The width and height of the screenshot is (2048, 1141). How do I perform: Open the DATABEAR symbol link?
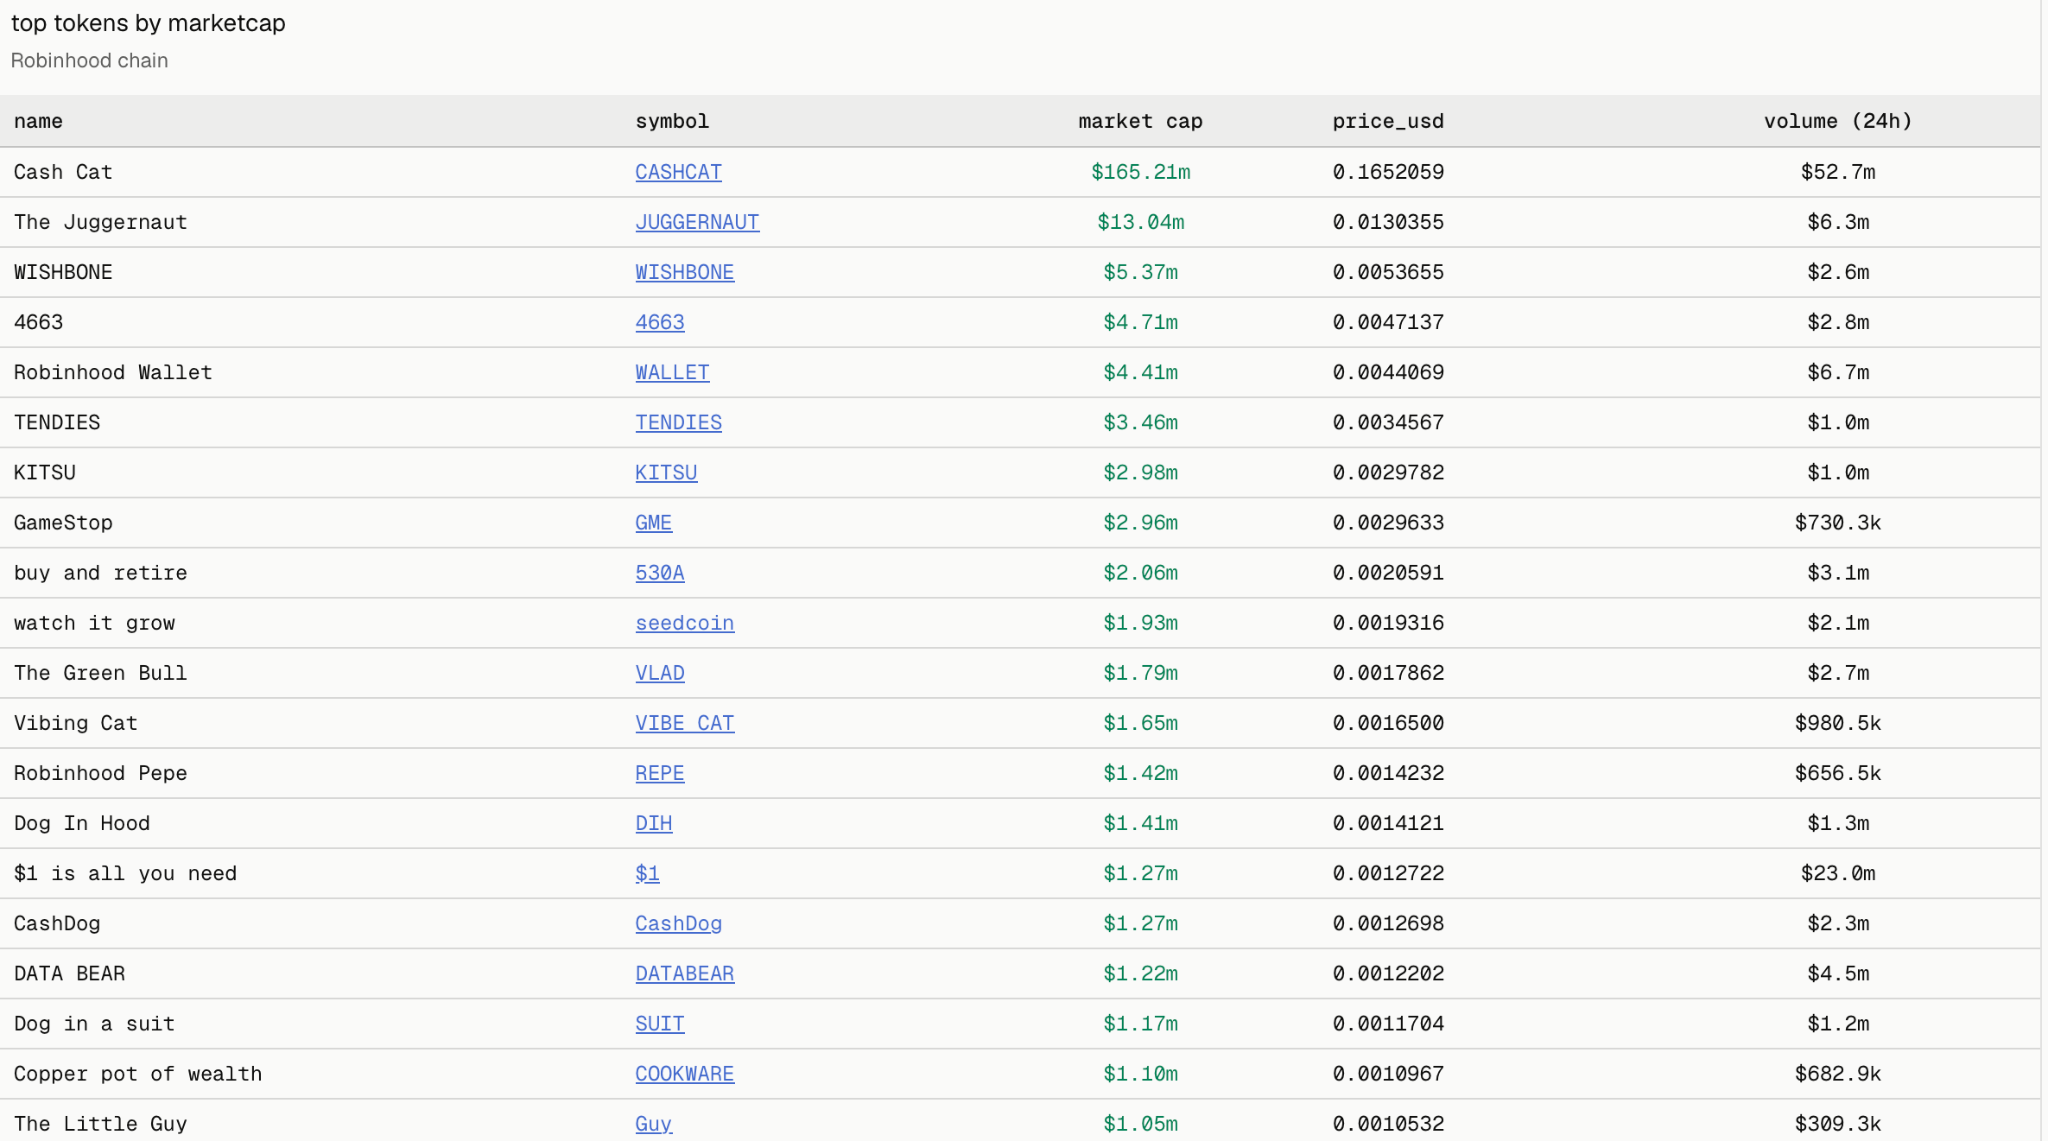point(684,973)
